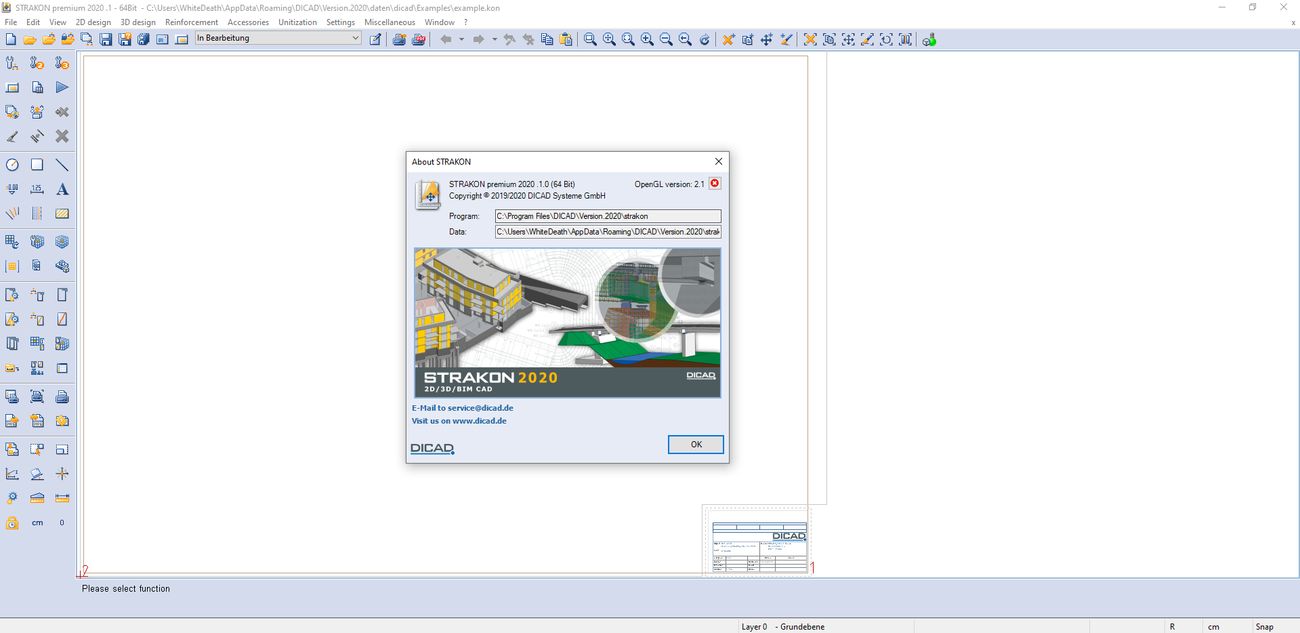
Task: Click the E-Mail to service@dicad.de link
Action: point(462,408)
